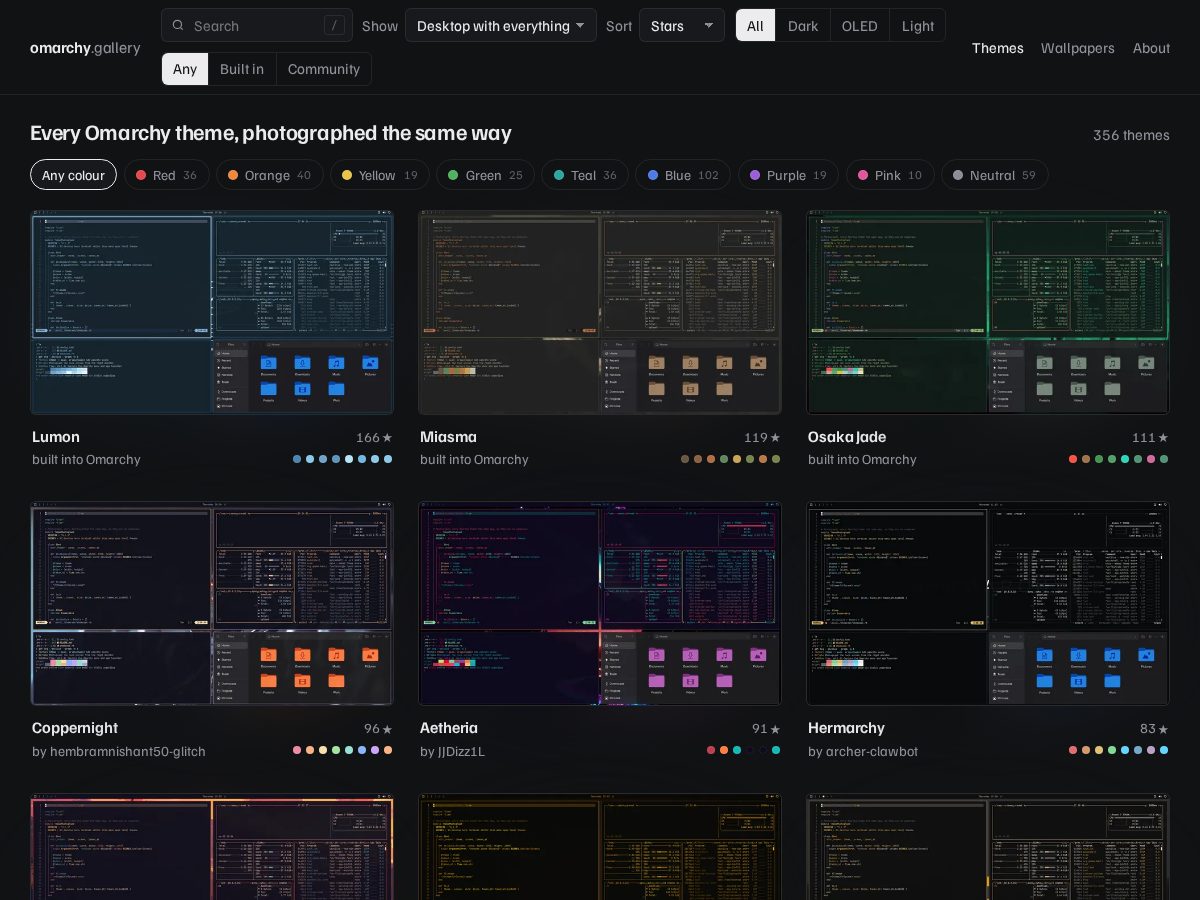
Task: Click the '356 themes' count text
Action: [1131, 135]
